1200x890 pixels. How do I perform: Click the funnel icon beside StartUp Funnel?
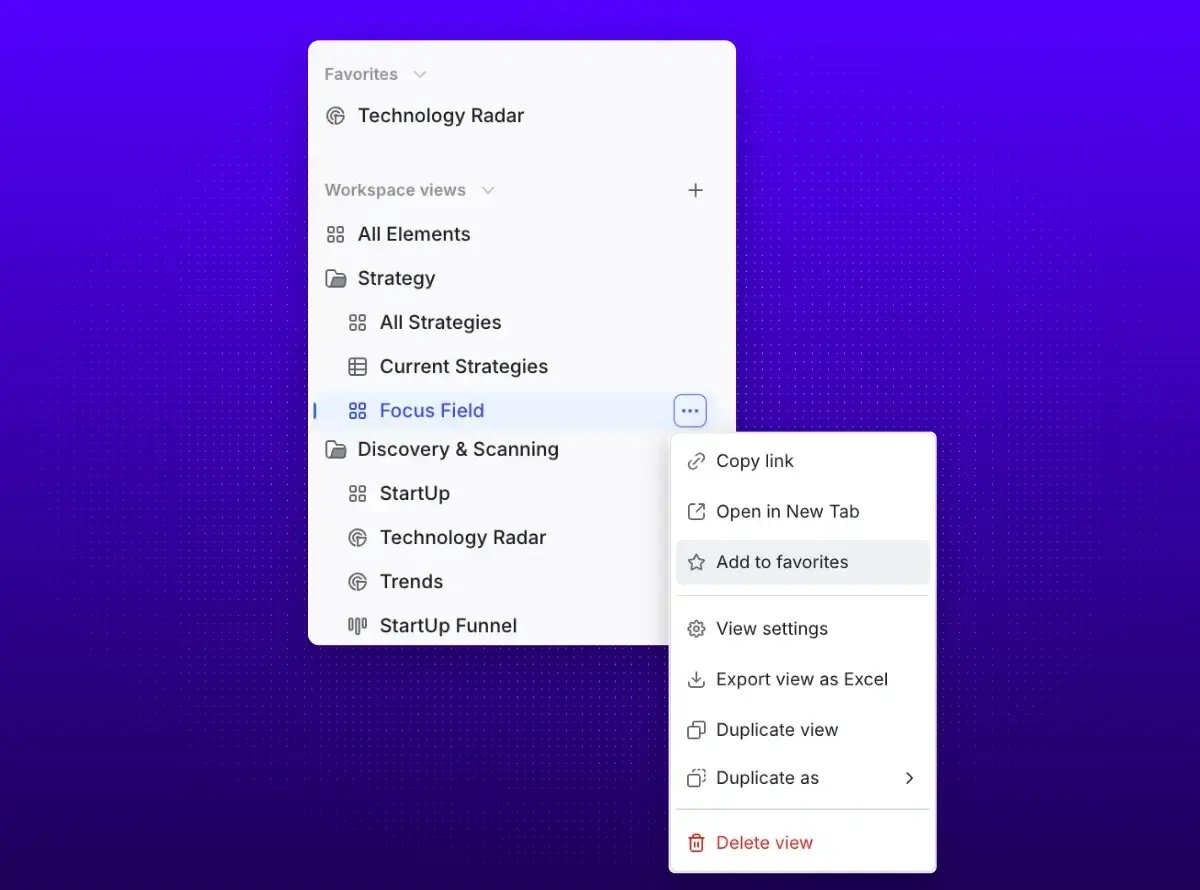(x=357, y=626)
